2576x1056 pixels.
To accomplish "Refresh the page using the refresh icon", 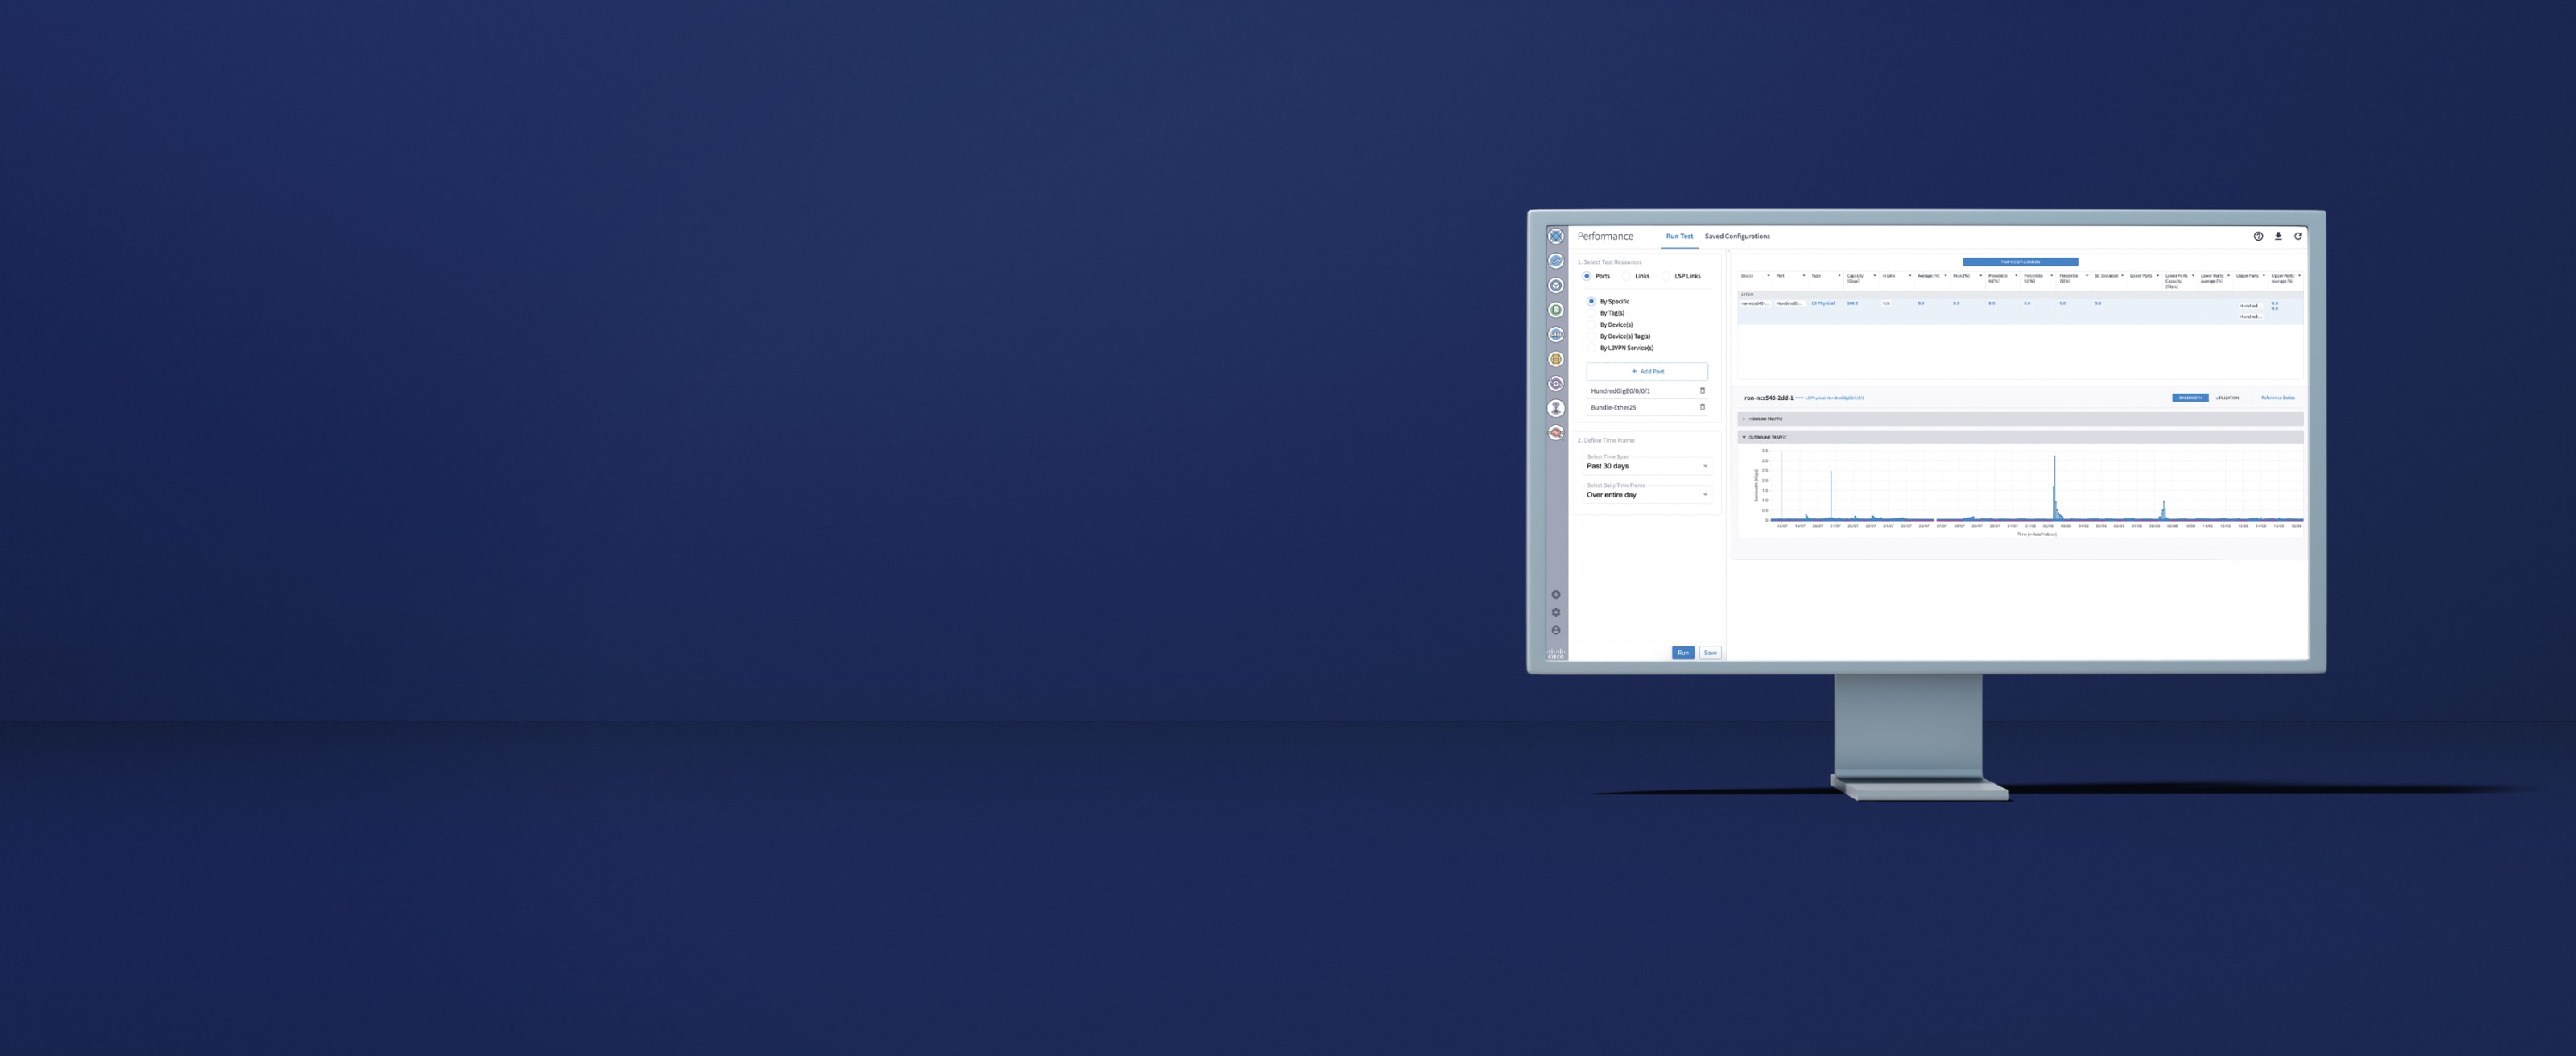I will click(x=2299, y=237).
